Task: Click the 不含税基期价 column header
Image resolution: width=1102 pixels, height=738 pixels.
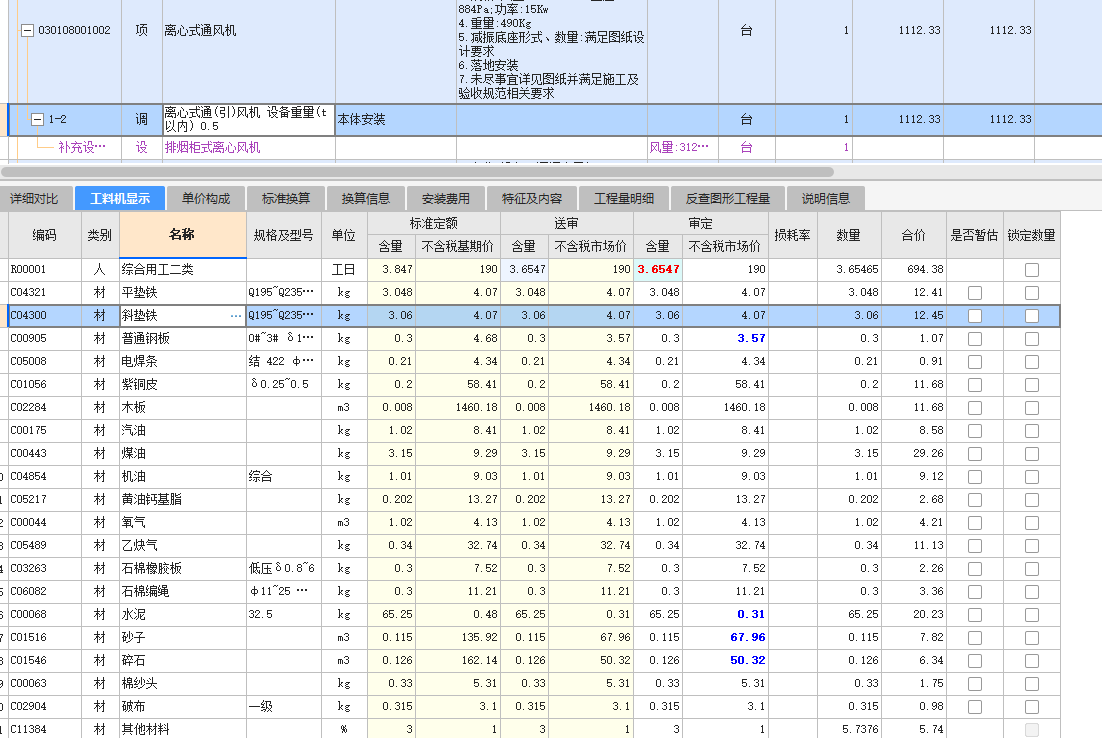Action: click(458, 247)
